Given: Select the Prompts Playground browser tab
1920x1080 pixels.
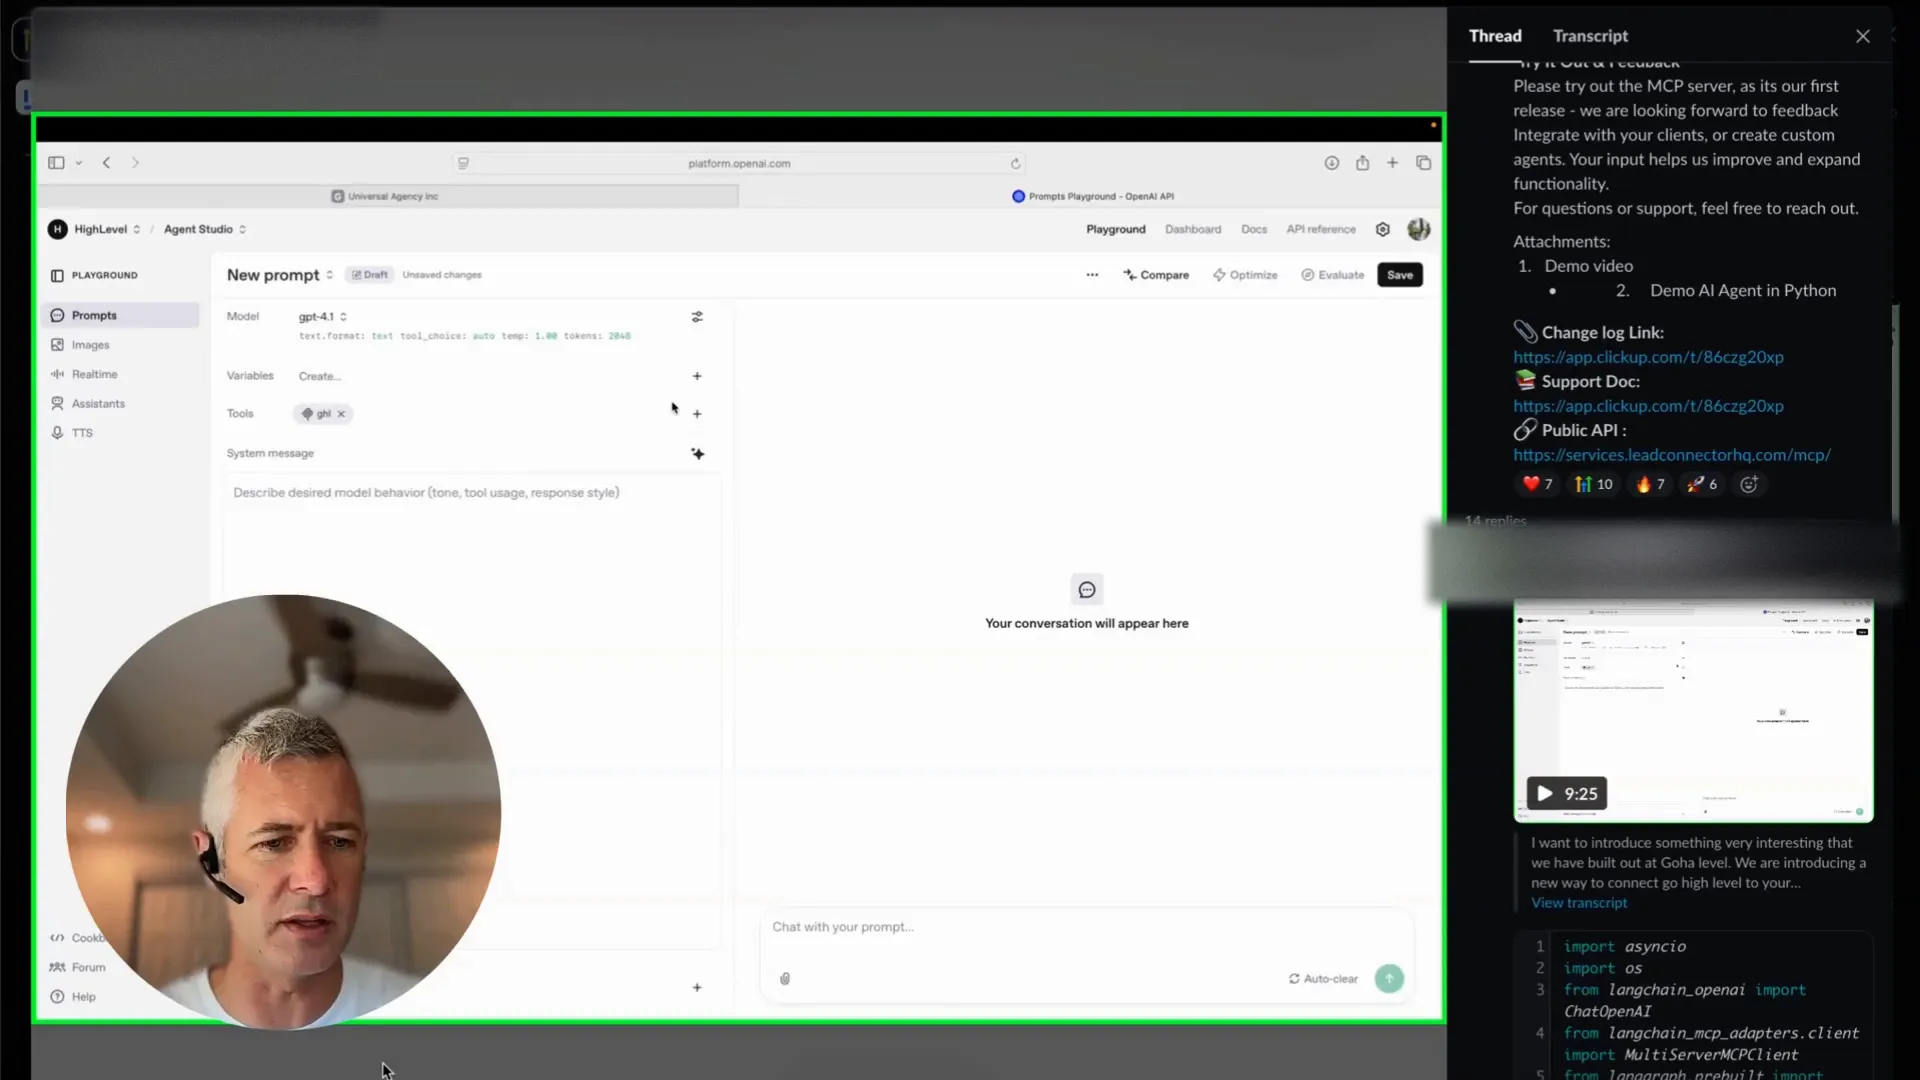Looking at the screenshot, I should click(x=1092, y=196).
